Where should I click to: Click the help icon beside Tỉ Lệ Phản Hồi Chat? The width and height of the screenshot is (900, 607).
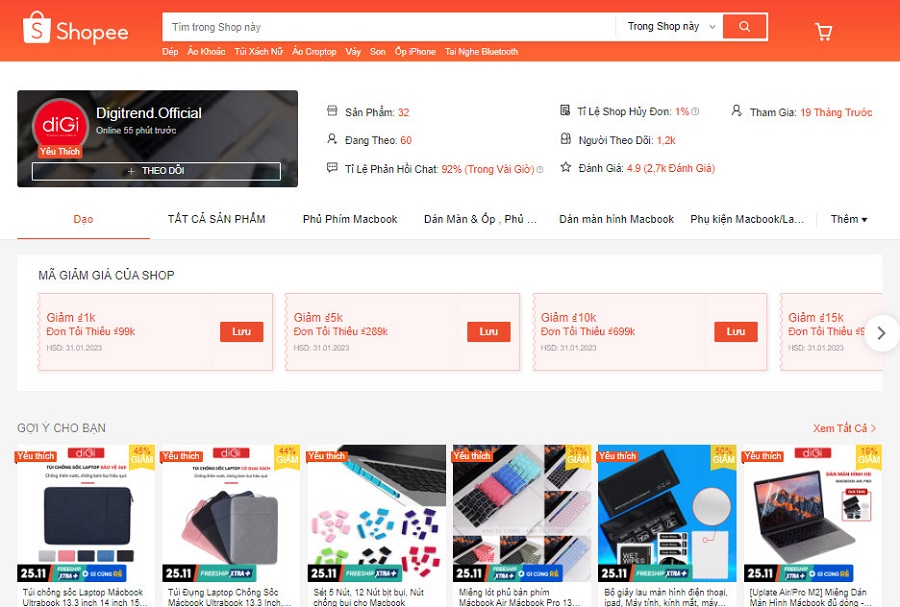click(x=540, y=170)
